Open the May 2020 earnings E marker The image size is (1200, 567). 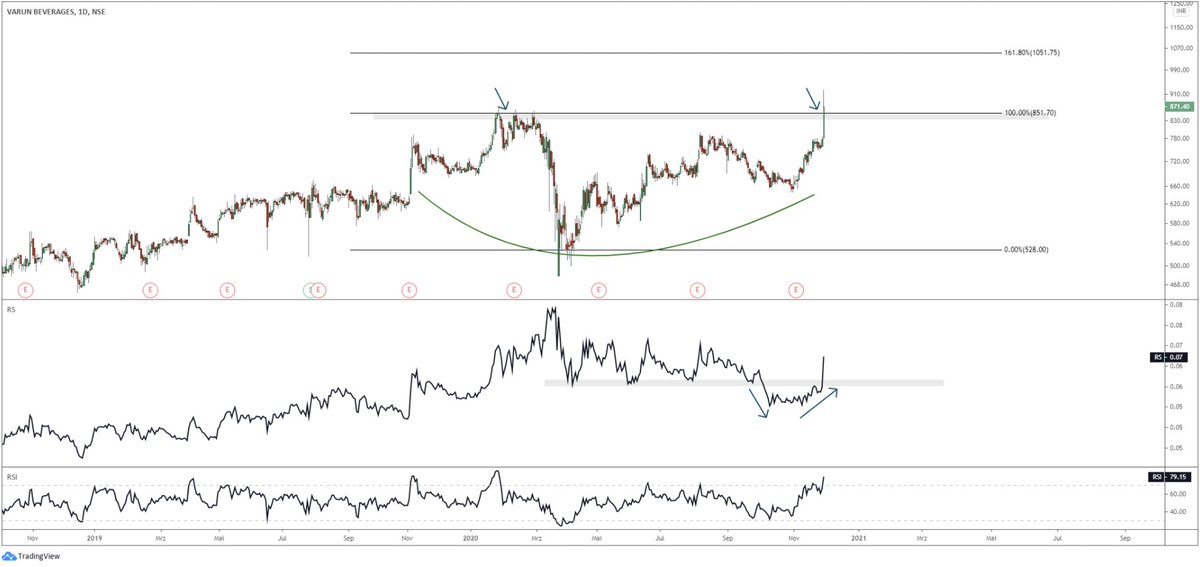pyautogui.click(x=598, y=290)
